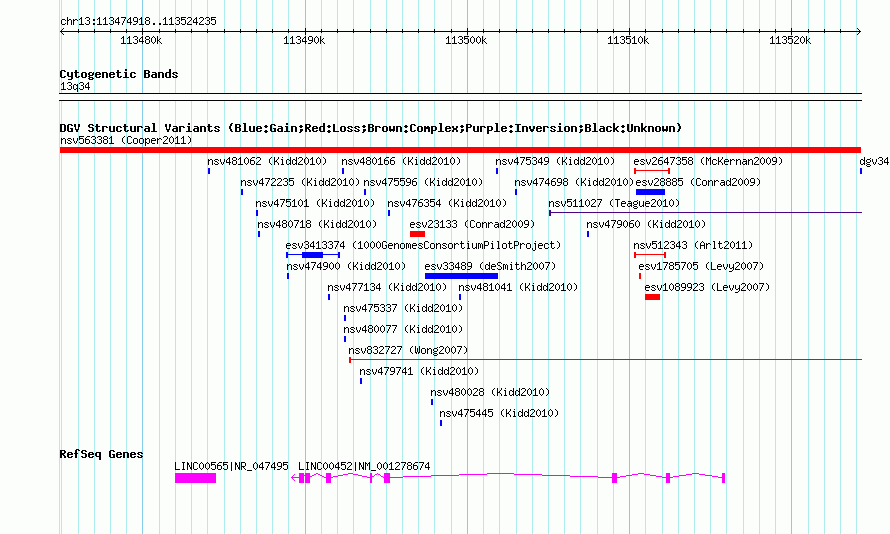Image resolution: width=890 pixels, height=534 pixels.
Task: Select the nsv479060 (Kidd2010) label
Action: (646, 224)
